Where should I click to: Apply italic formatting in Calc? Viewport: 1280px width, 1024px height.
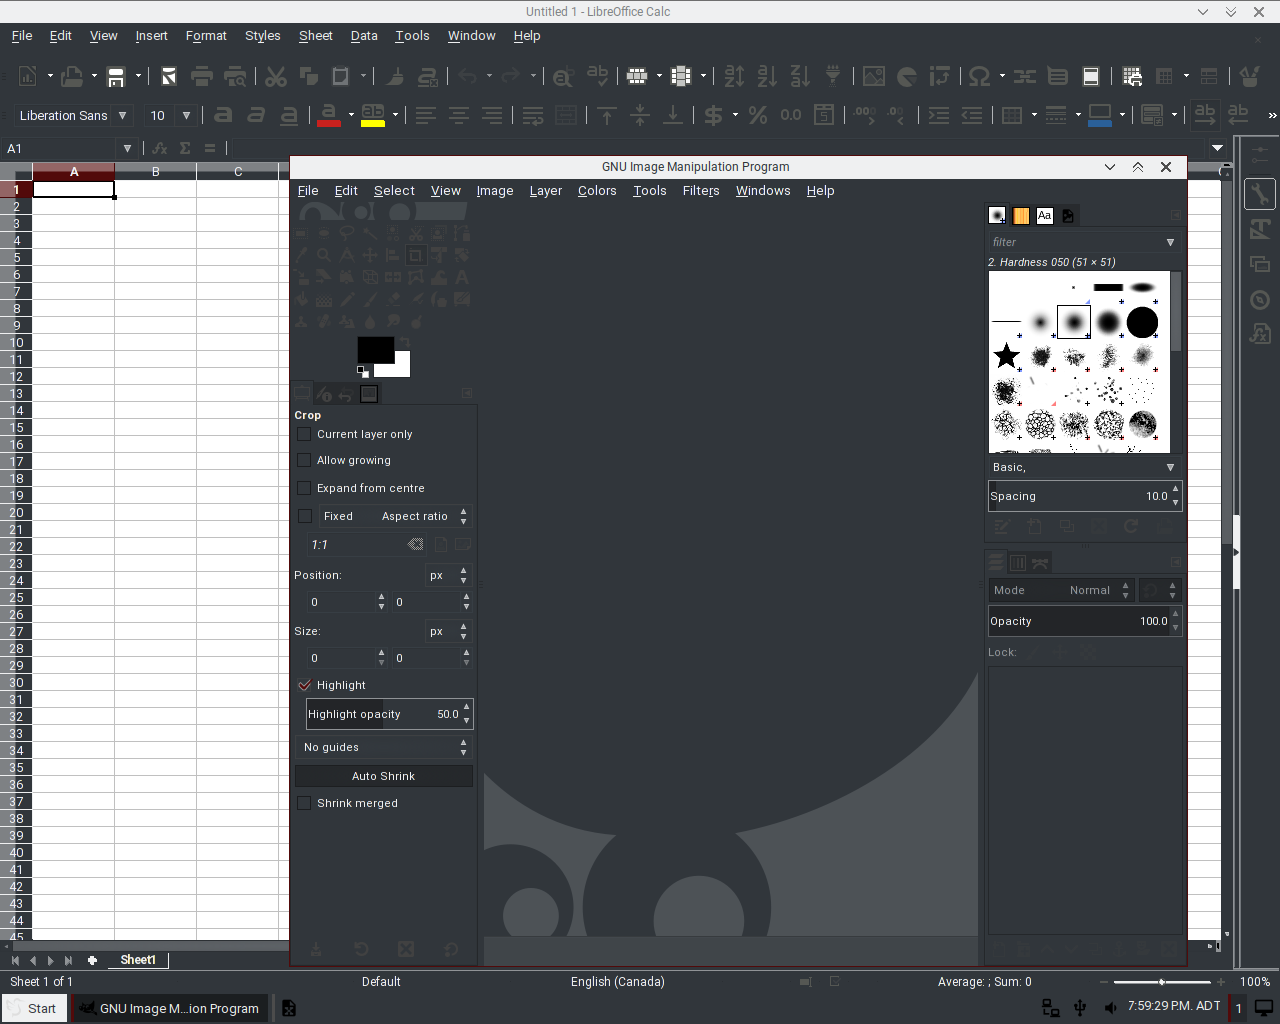coord(256,115)
